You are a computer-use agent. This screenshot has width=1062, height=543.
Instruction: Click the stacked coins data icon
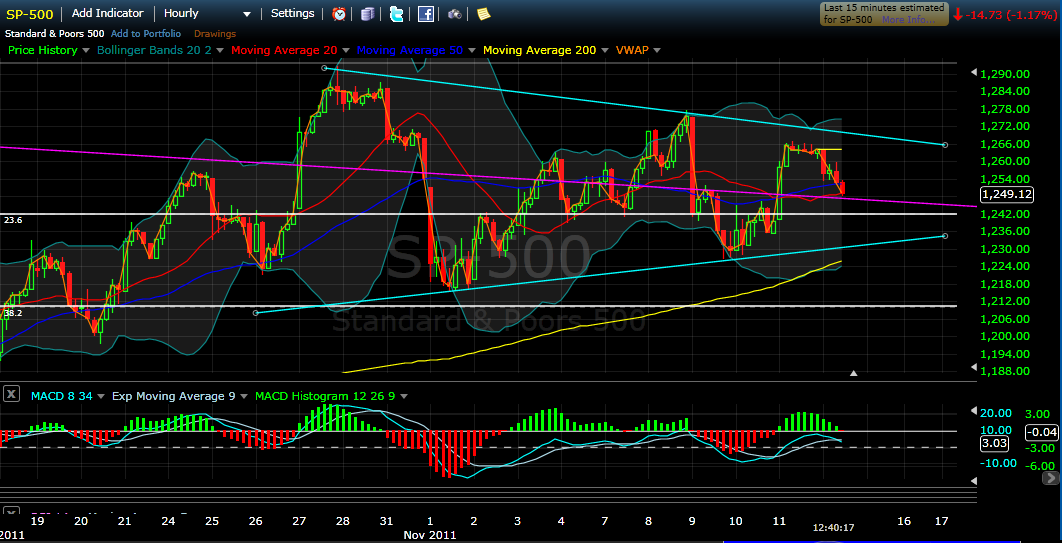pos(367,14)
